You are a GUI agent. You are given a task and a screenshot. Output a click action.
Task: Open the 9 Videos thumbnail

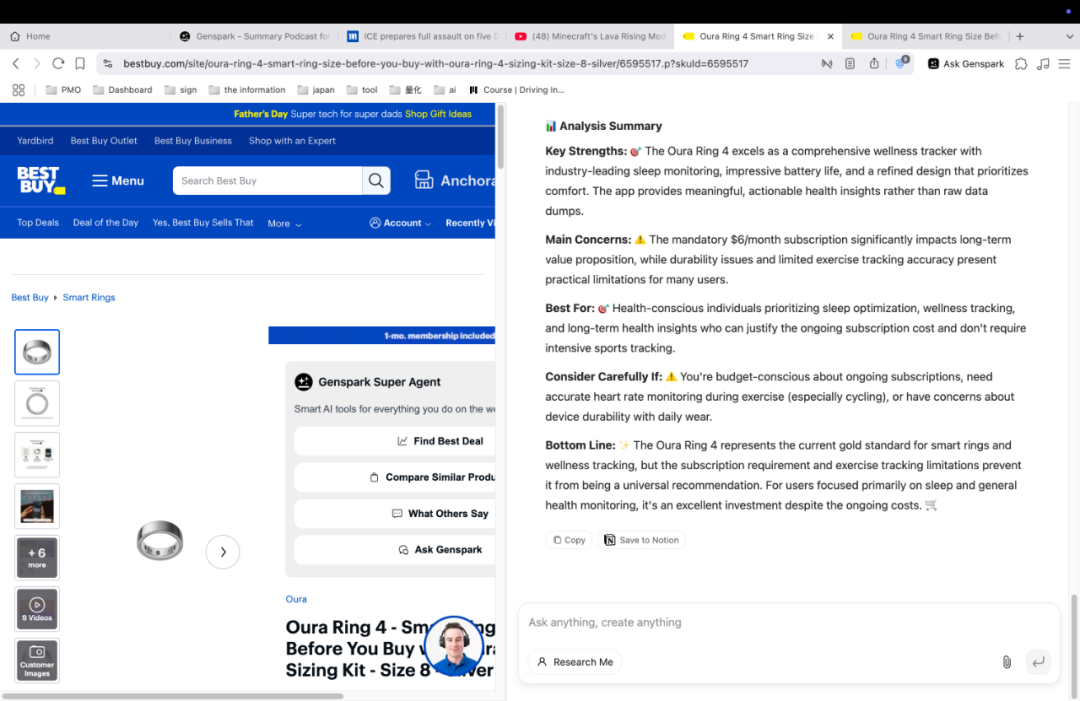point(37,609)
